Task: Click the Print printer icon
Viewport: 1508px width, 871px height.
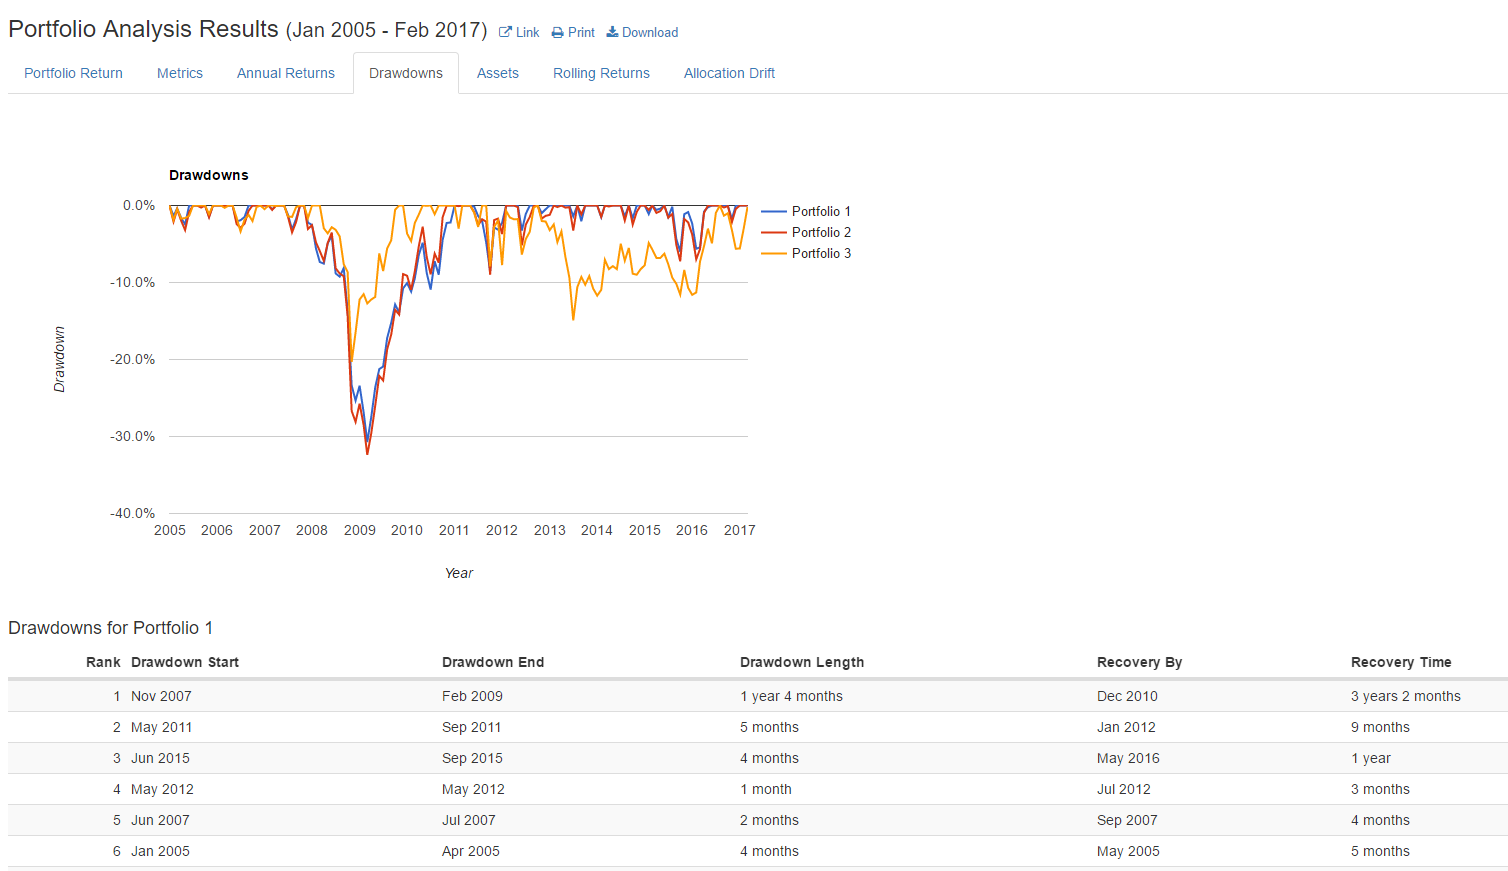Action: point(557,32)
